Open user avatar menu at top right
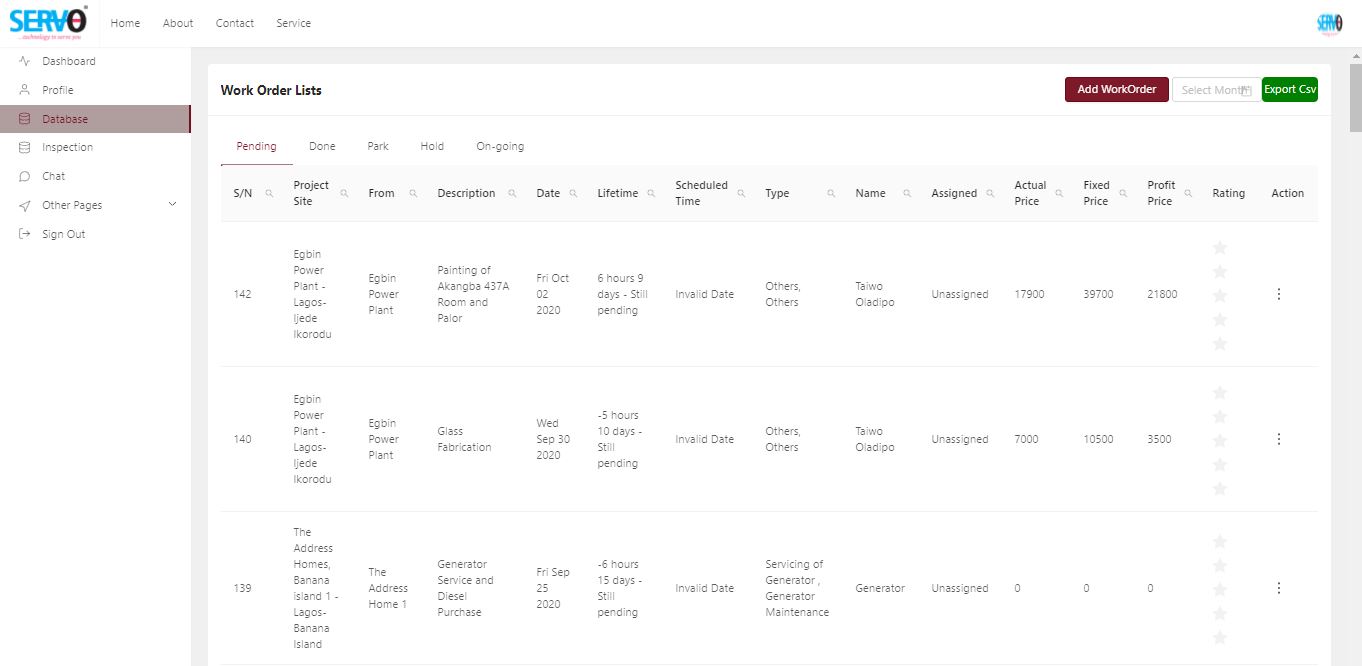The width and height of the screenshot is (1362, 666). (x=1329, y=23)
